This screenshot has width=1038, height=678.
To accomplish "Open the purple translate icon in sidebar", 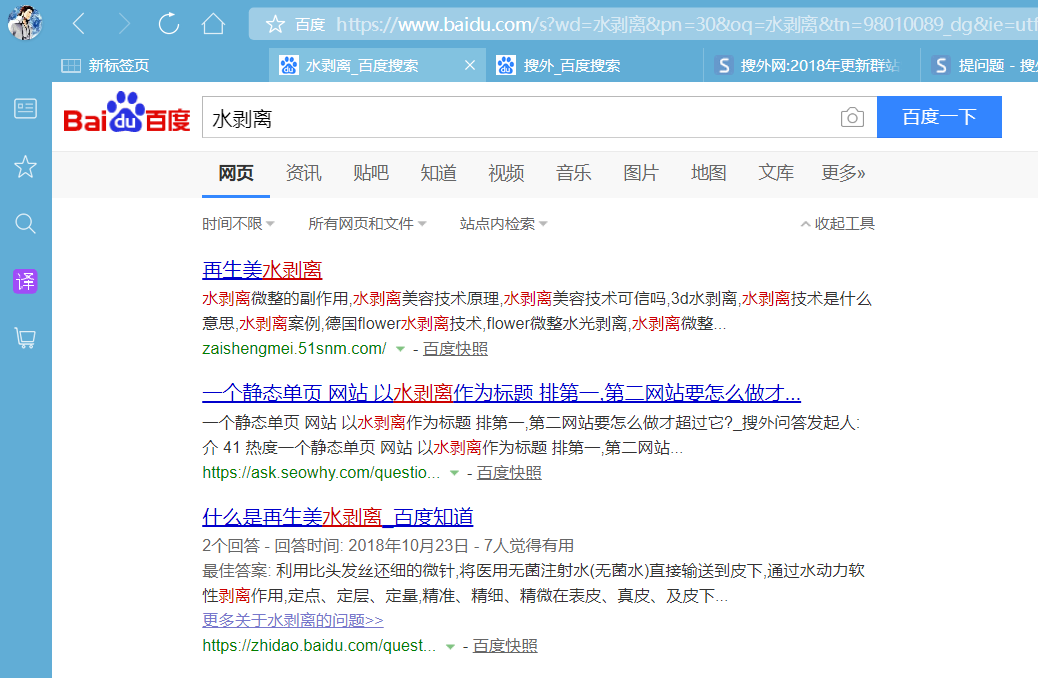I will click(25, 281).
